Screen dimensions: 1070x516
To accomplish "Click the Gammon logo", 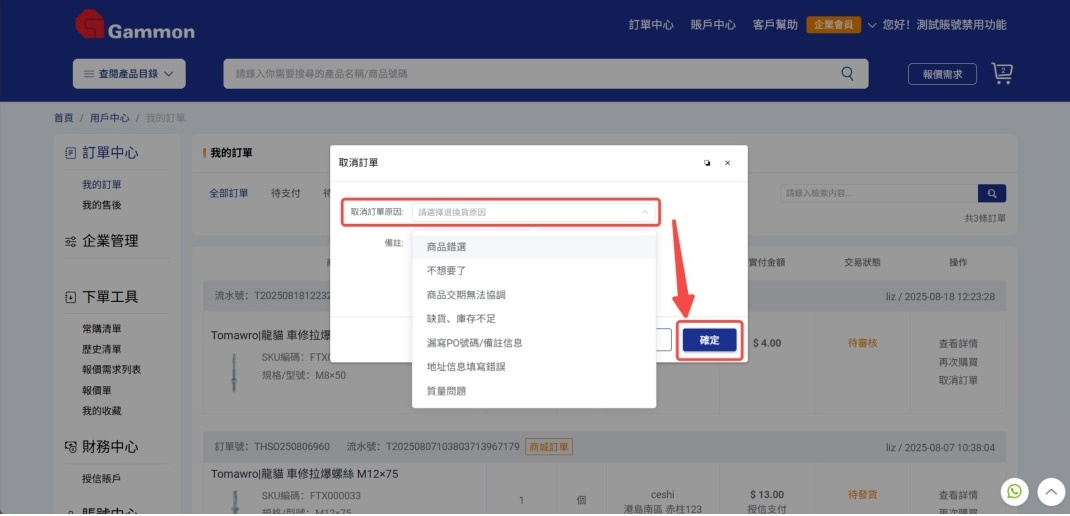I will [x=135, y=28].
